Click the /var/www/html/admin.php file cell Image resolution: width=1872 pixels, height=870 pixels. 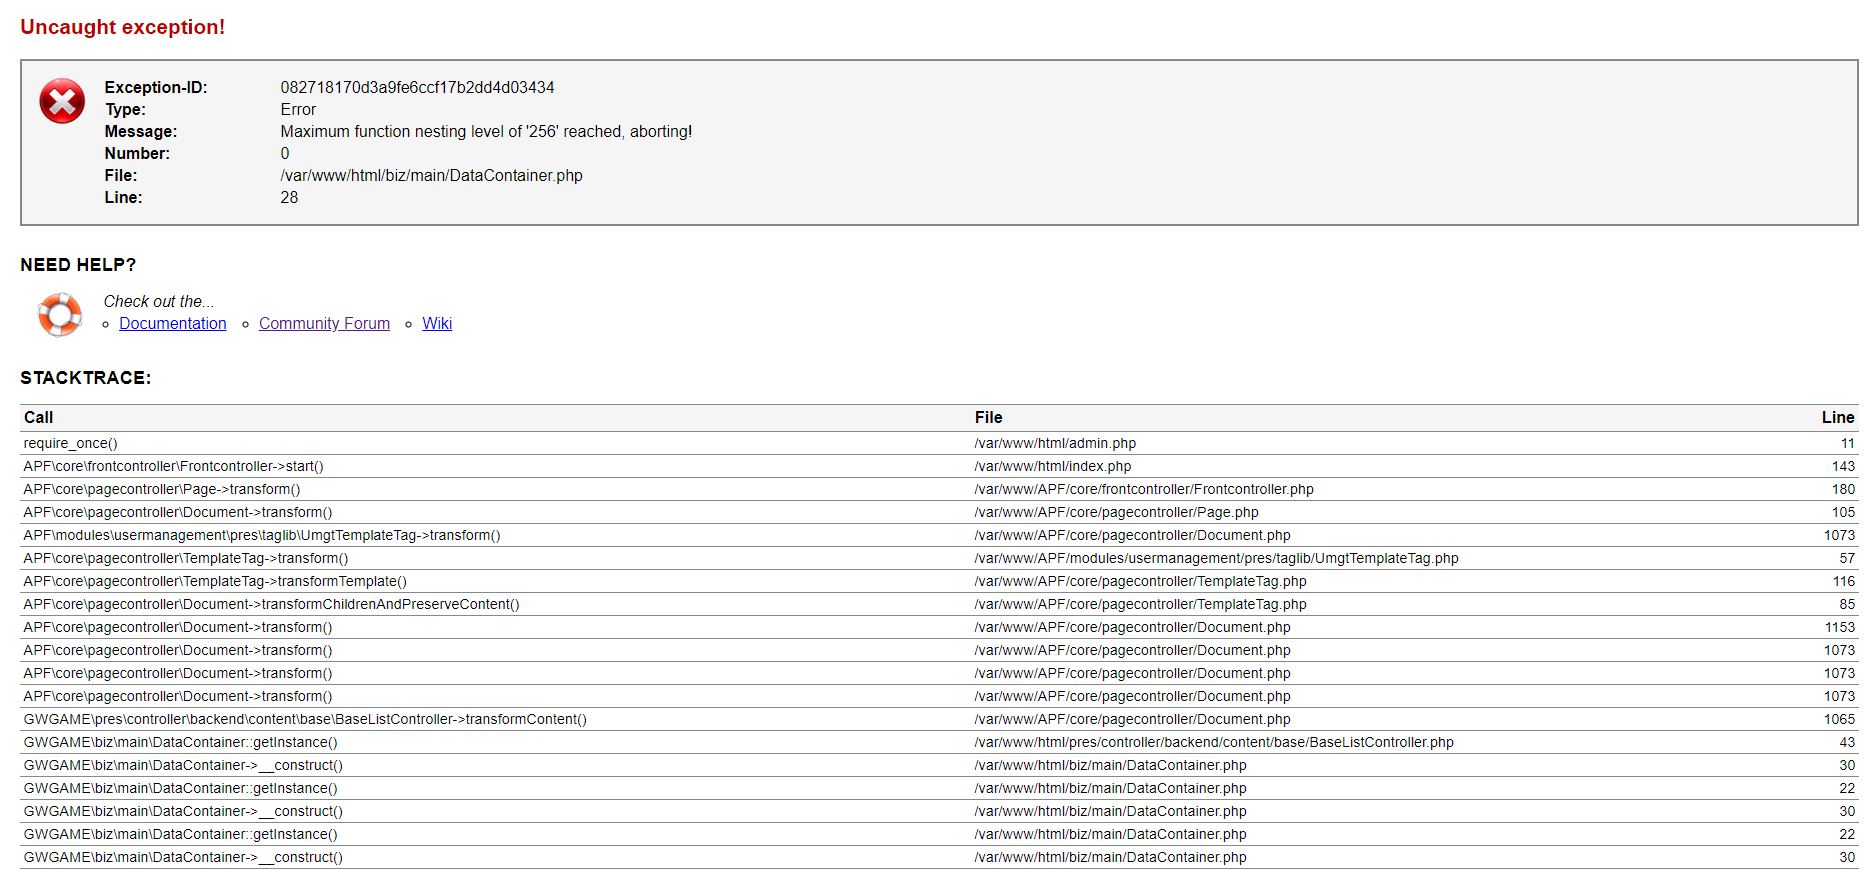tap(1055, 443)
